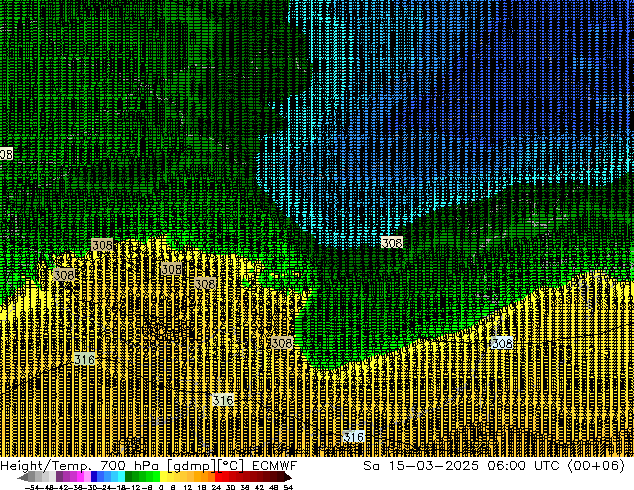This screenshot has height=490, width=634.
Task: Click the gray left arrow end of the color scale
Action: pyautogui.click(x=23, y=477)
